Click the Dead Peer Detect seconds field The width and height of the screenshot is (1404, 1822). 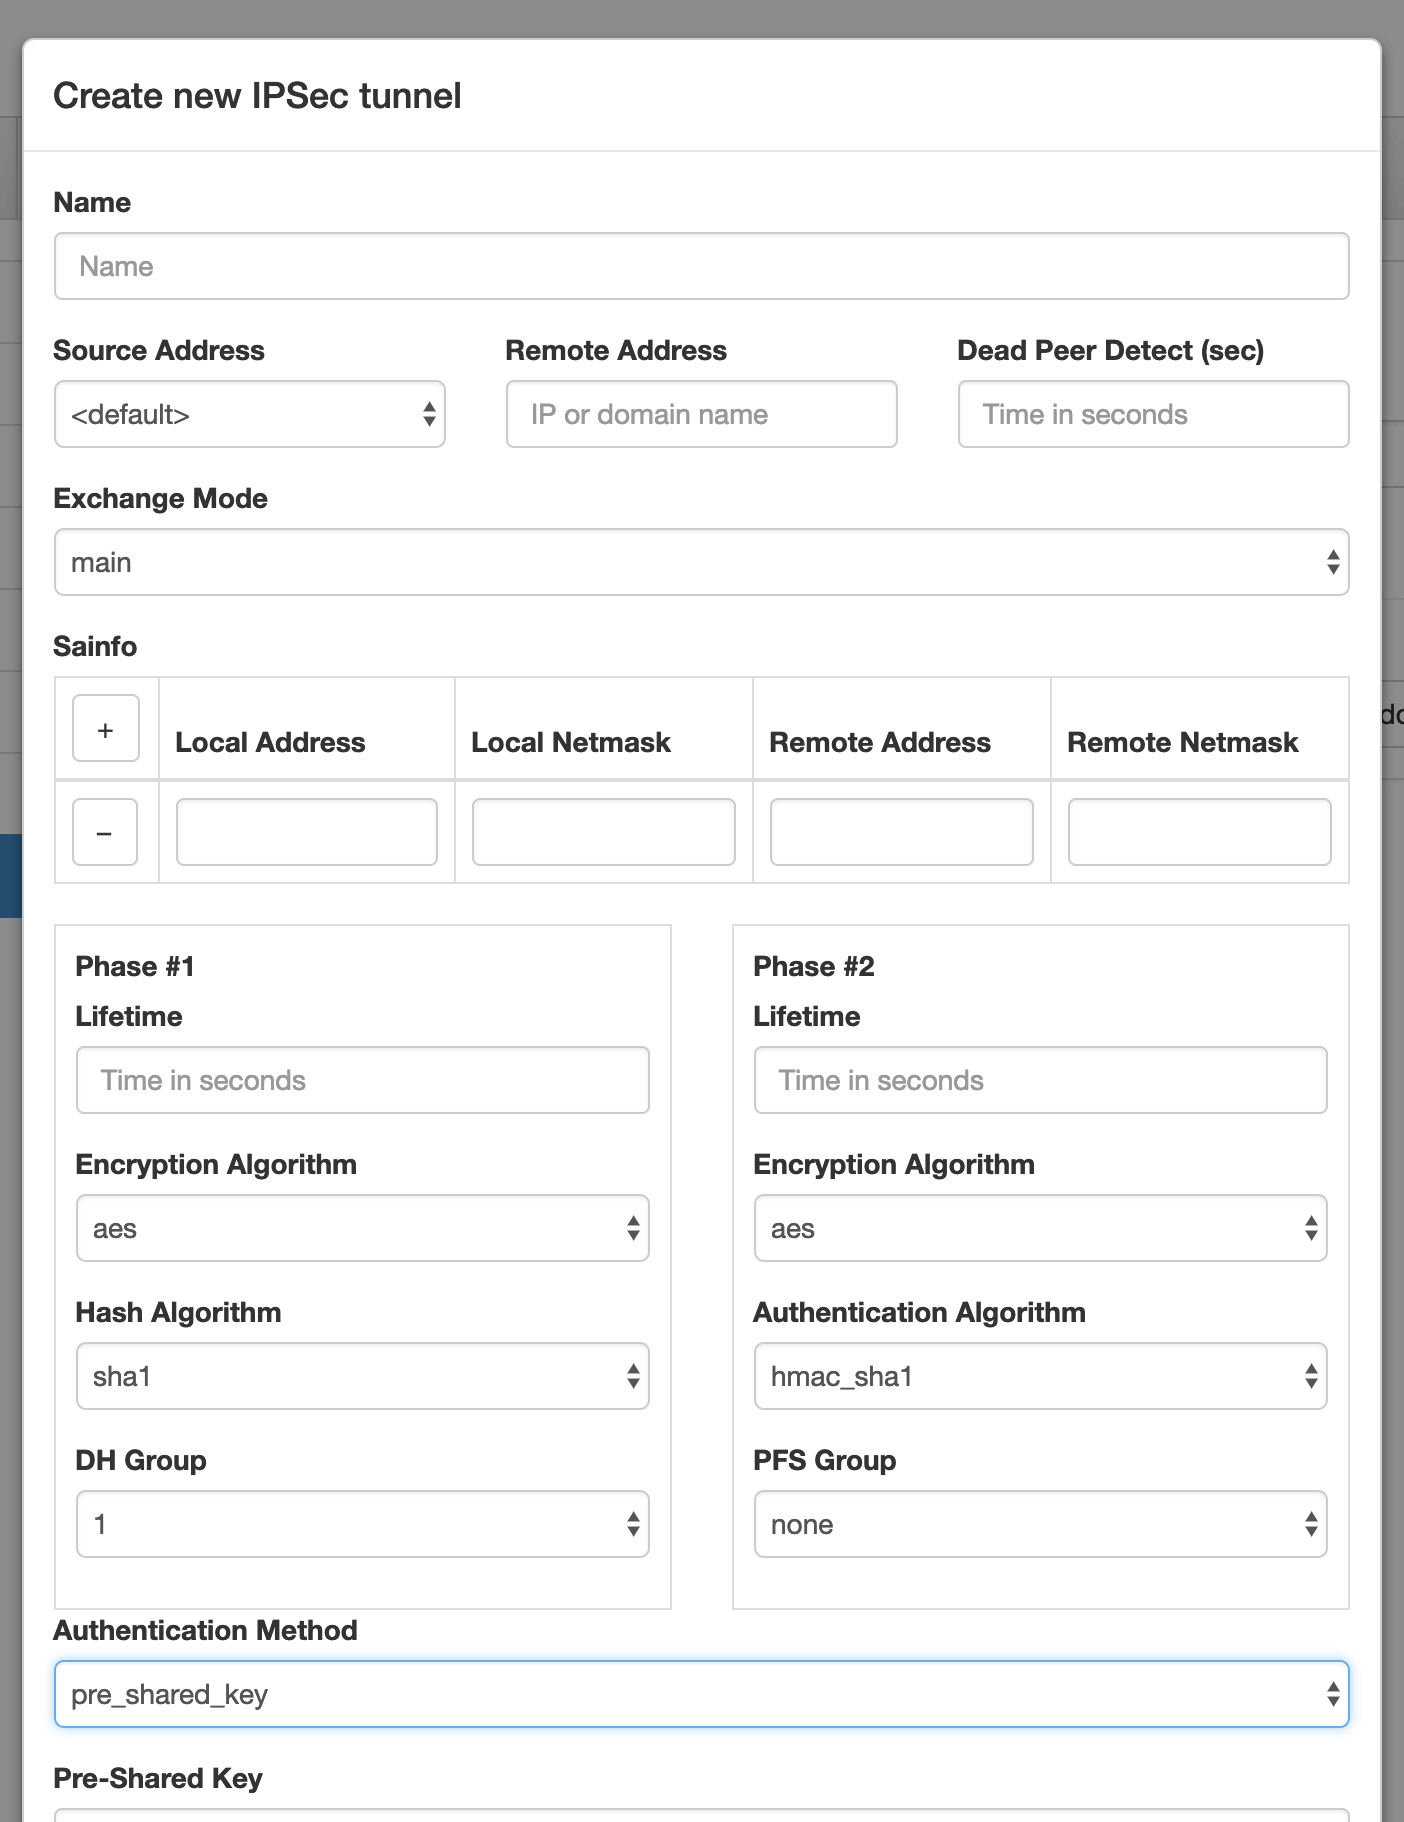[1153, 414]
